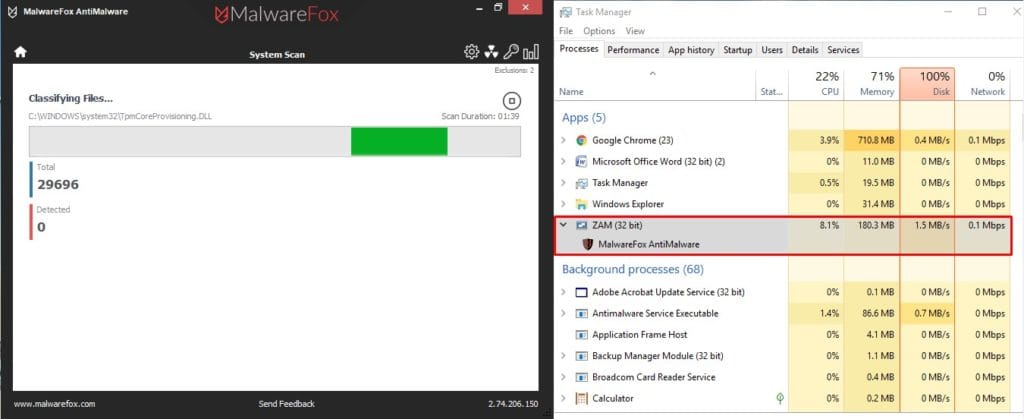Restore down the MalwareFox window
1024x419 pixels.
(498, 7)
